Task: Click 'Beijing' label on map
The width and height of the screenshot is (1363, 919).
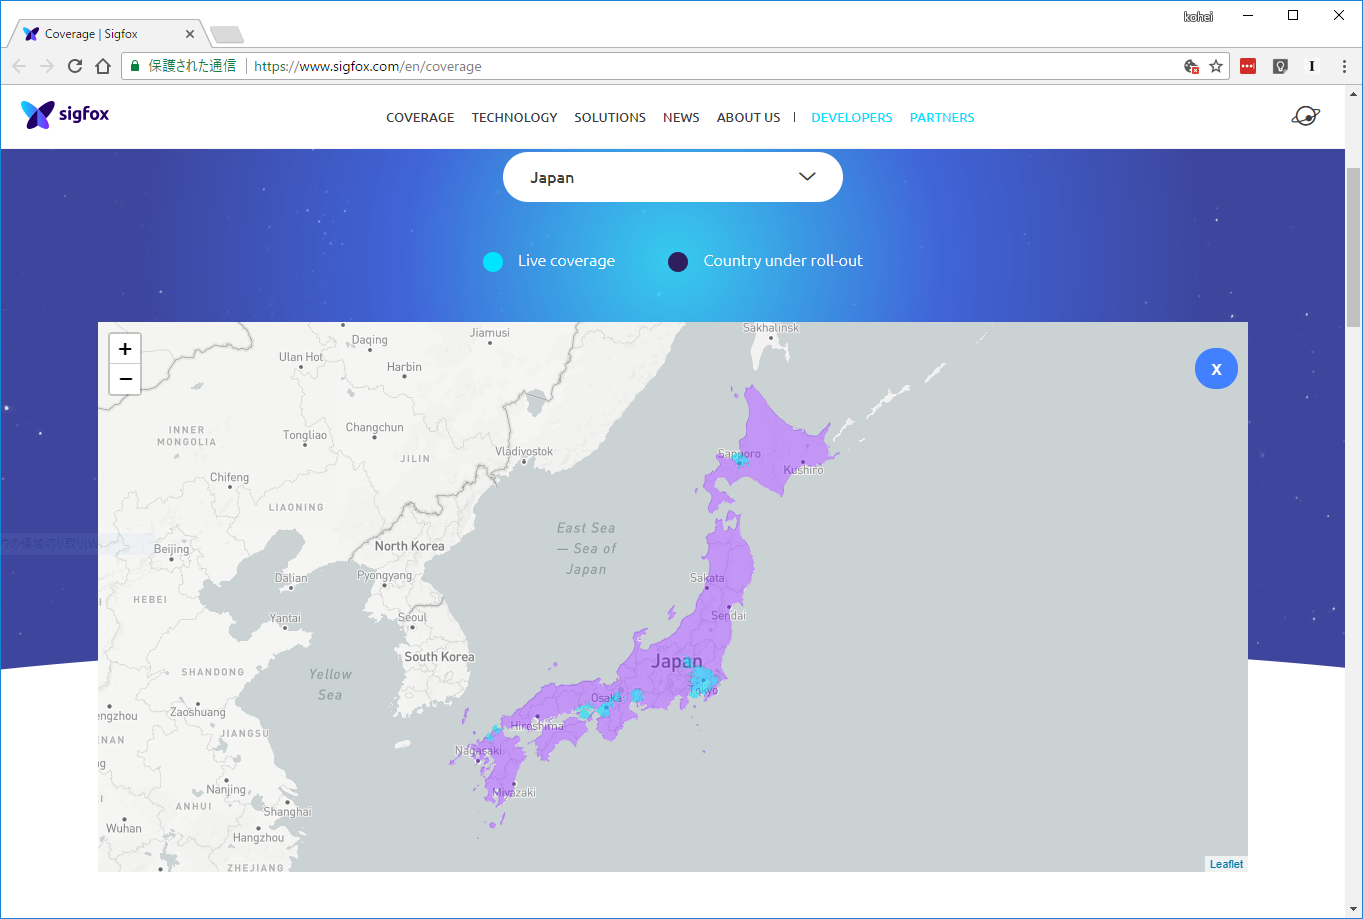Action: [172, 550]
